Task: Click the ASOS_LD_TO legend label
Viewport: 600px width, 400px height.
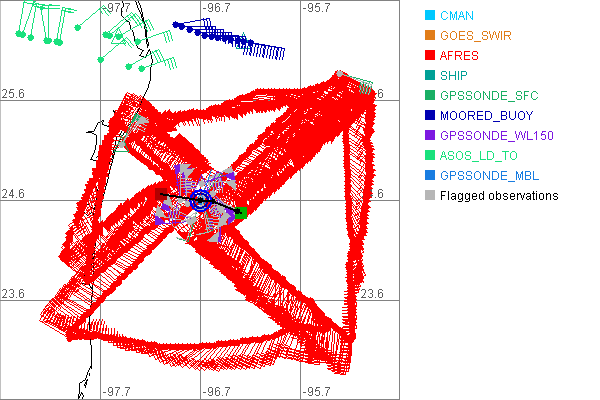Action: tap(476, 156)
